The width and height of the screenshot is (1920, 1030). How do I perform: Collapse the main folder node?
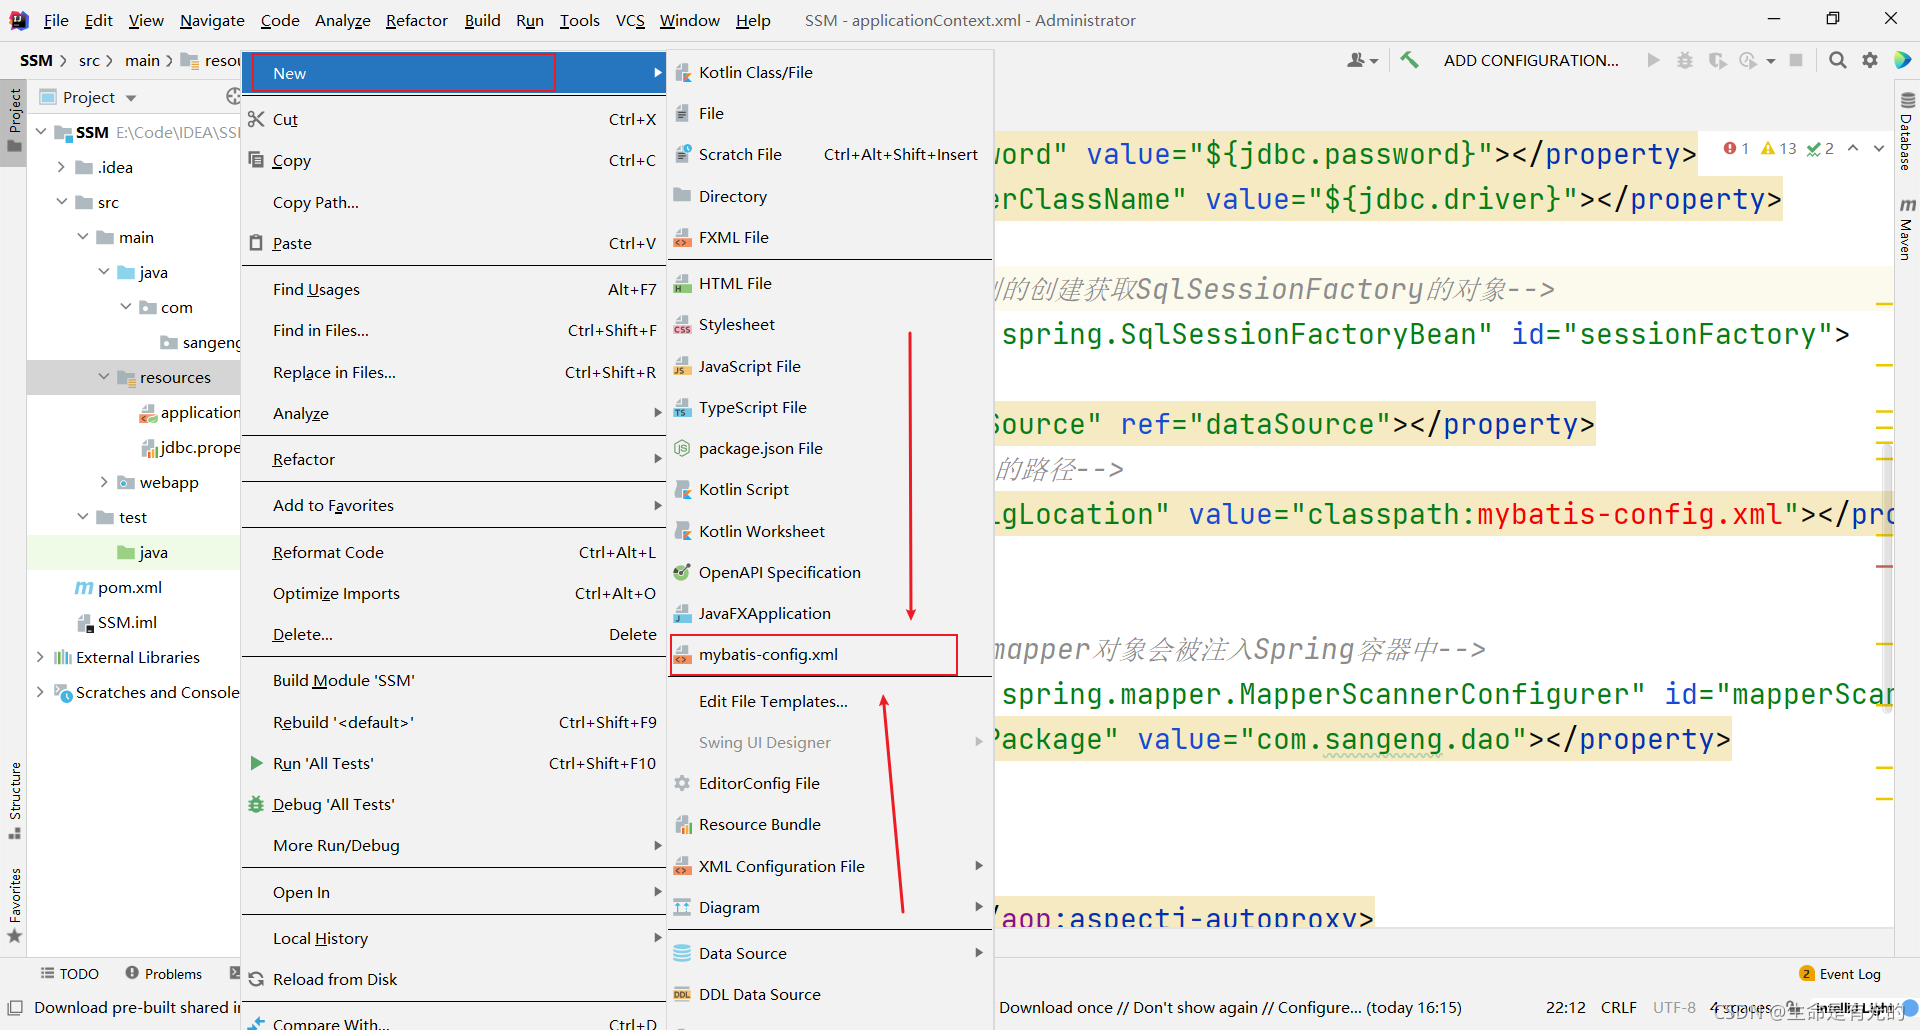point(82,237)
